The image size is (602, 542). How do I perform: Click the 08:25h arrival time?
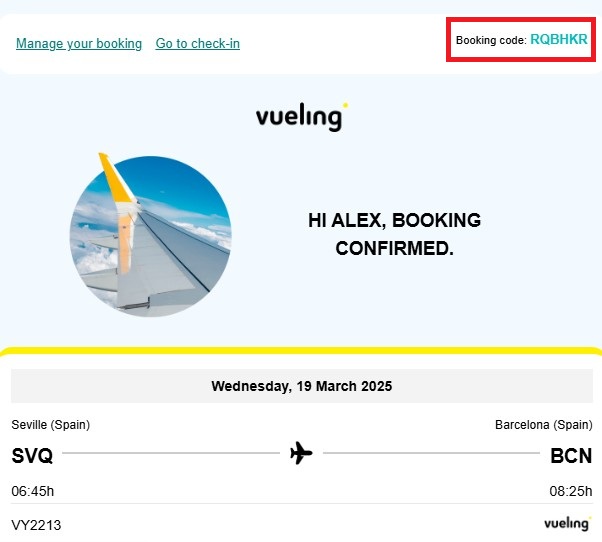tap(571, 490)
